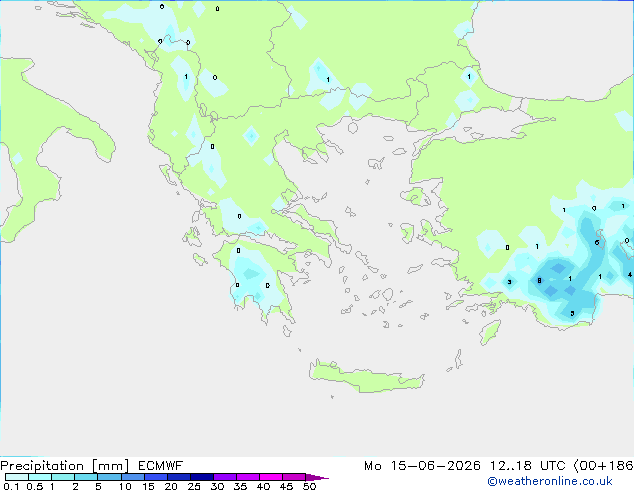Click the '25' legend scale label
634x490 pixels.
[x=194, y=486]
